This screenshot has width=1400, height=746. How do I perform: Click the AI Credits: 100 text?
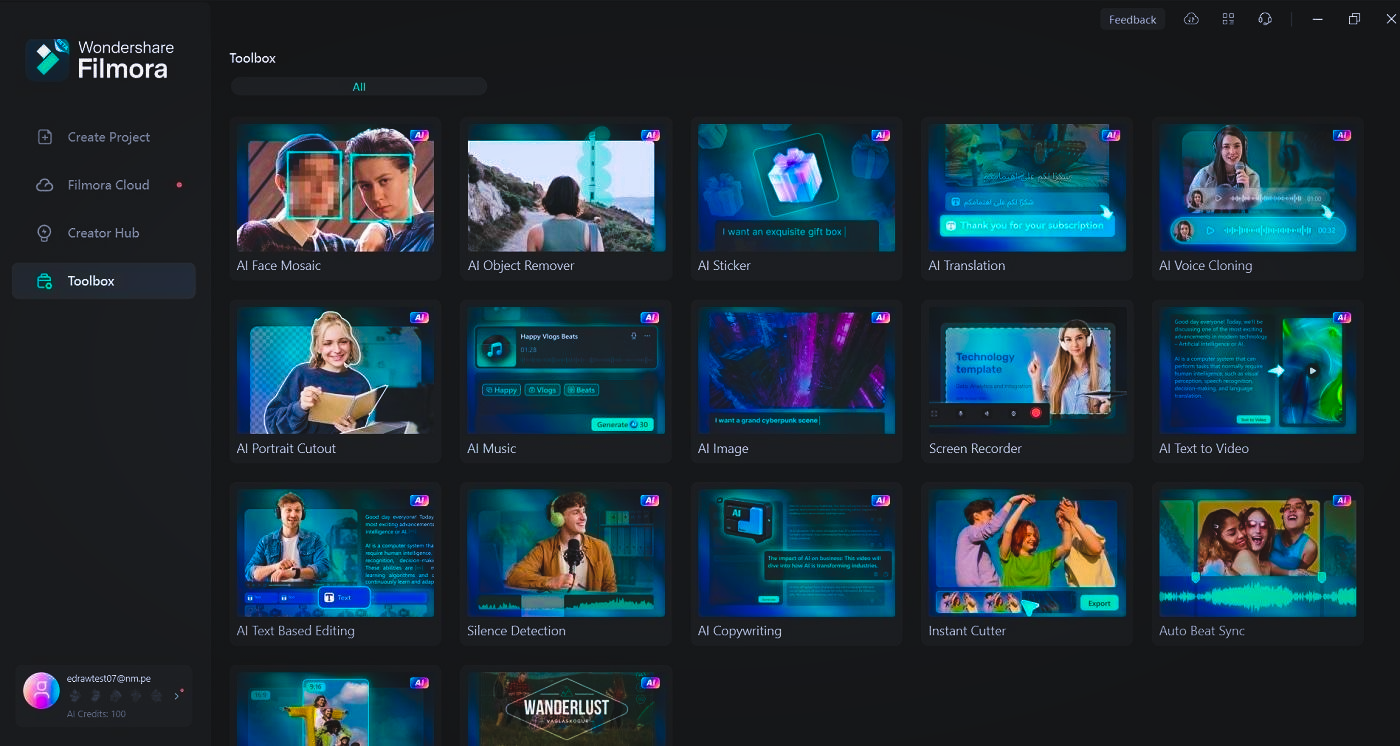[x=96, y=714]
